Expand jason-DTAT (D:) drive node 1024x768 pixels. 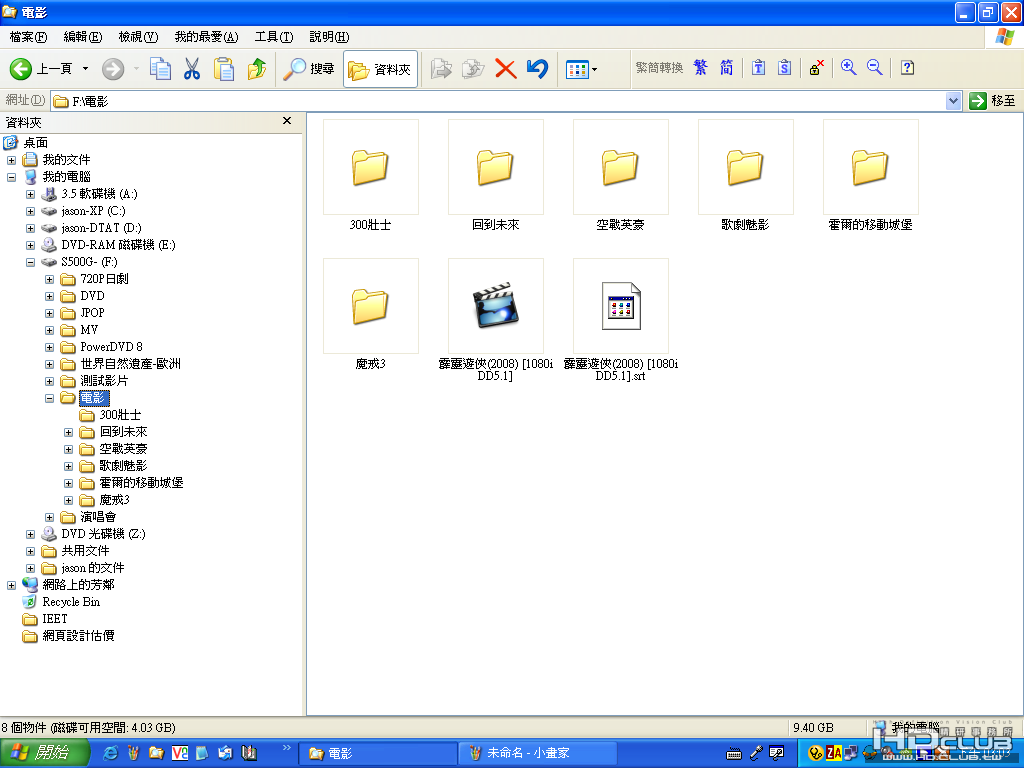coord(30,228)
